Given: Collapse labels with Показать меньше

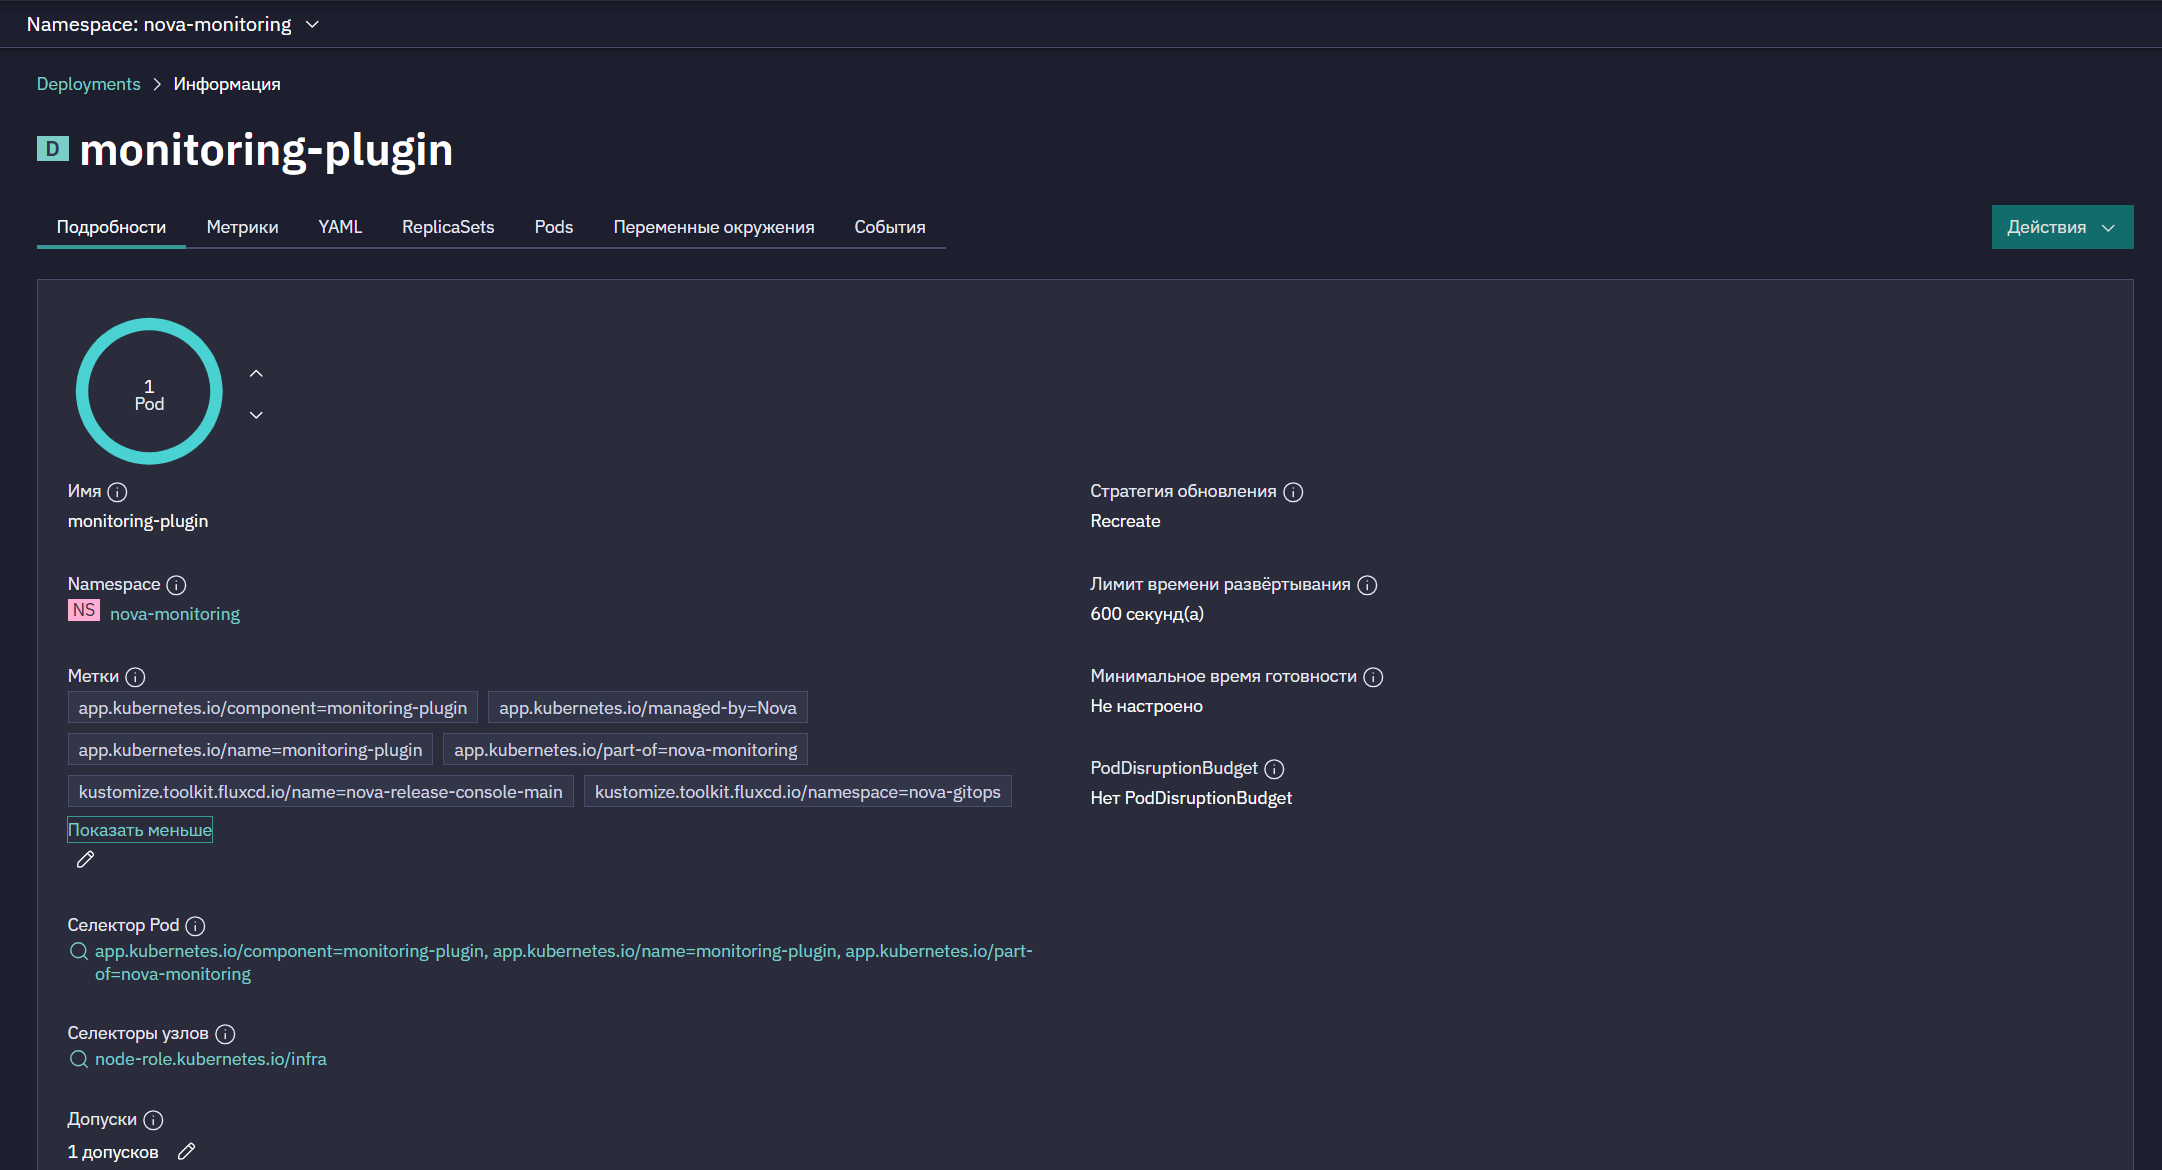Looking at the screenshot, I should [x=140, y=830].
